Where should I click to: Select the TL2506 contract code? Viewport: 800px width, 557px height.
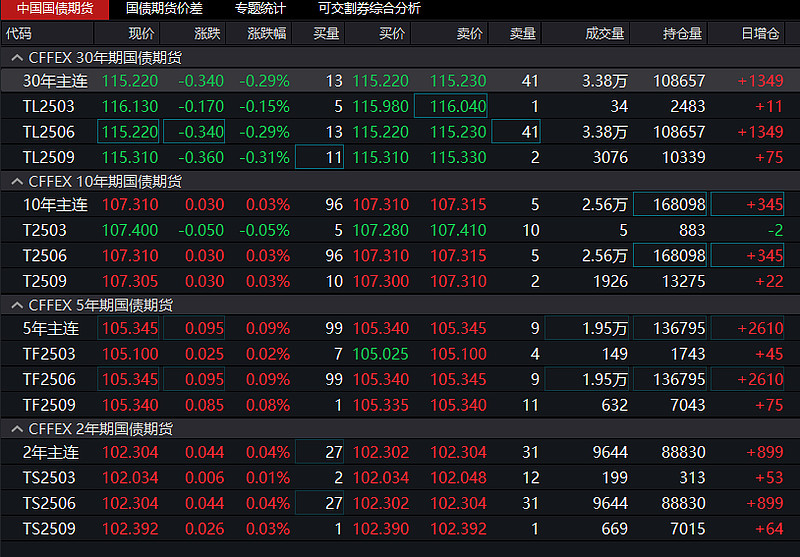click(x=48, y=132)
